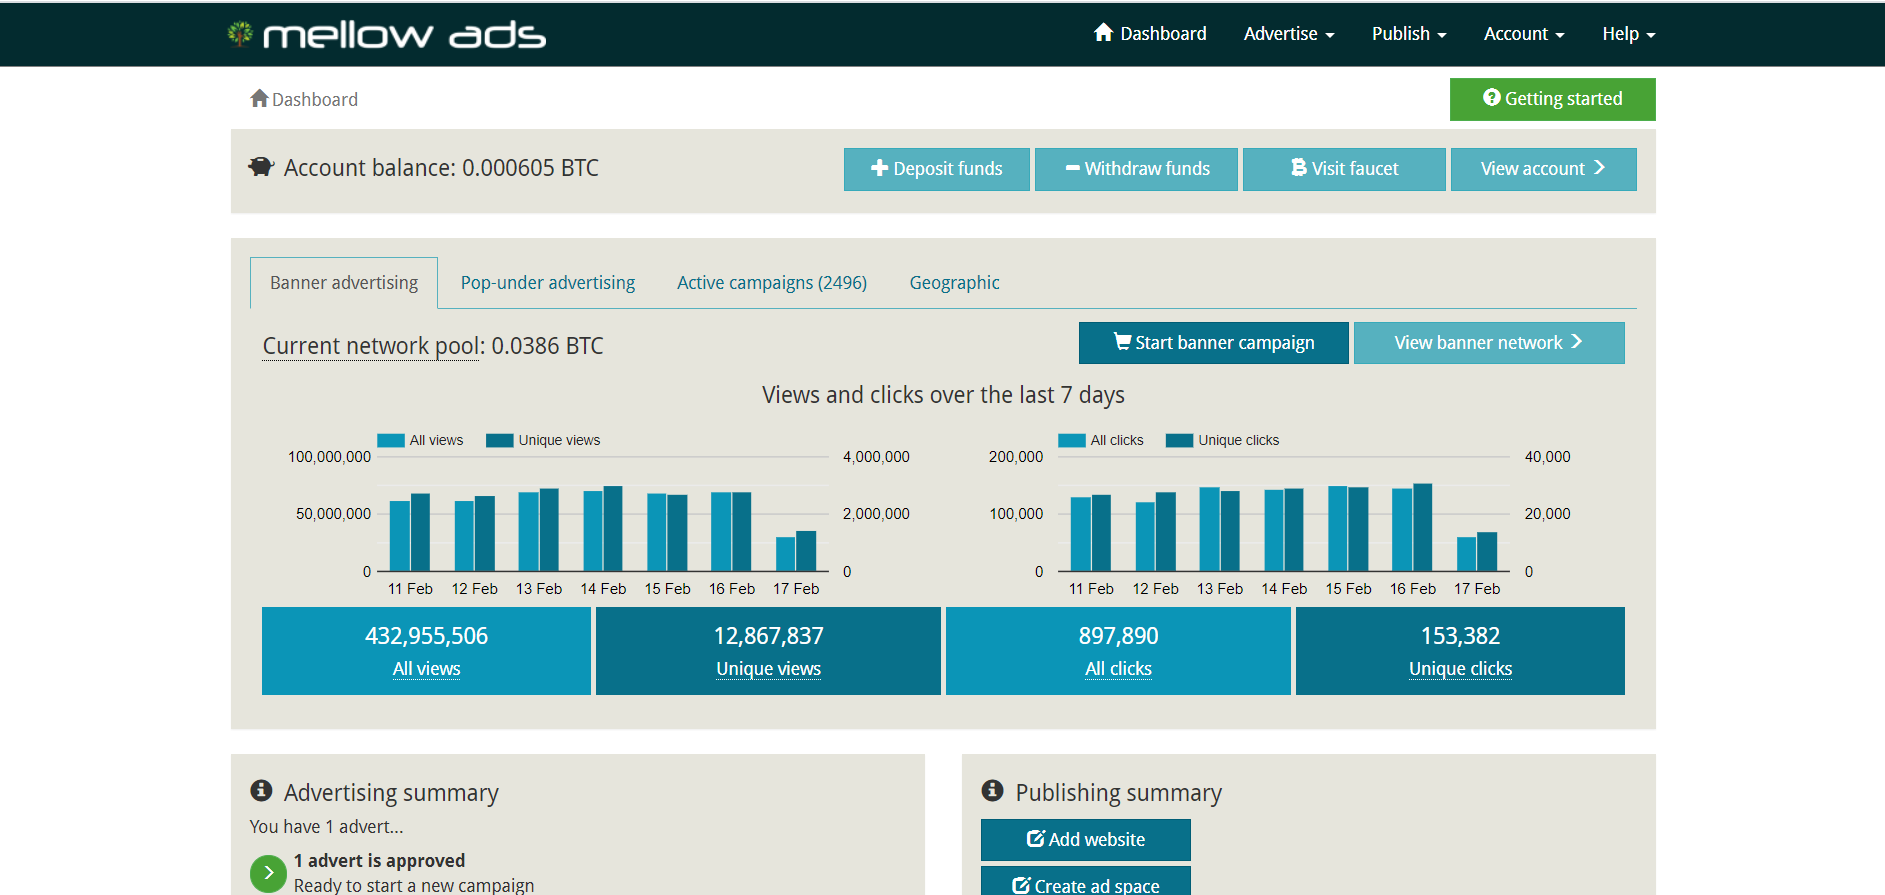Click the plus icon on Deposit funds
The height and width of the screenshot is (895, 1885).
(880, 168)
